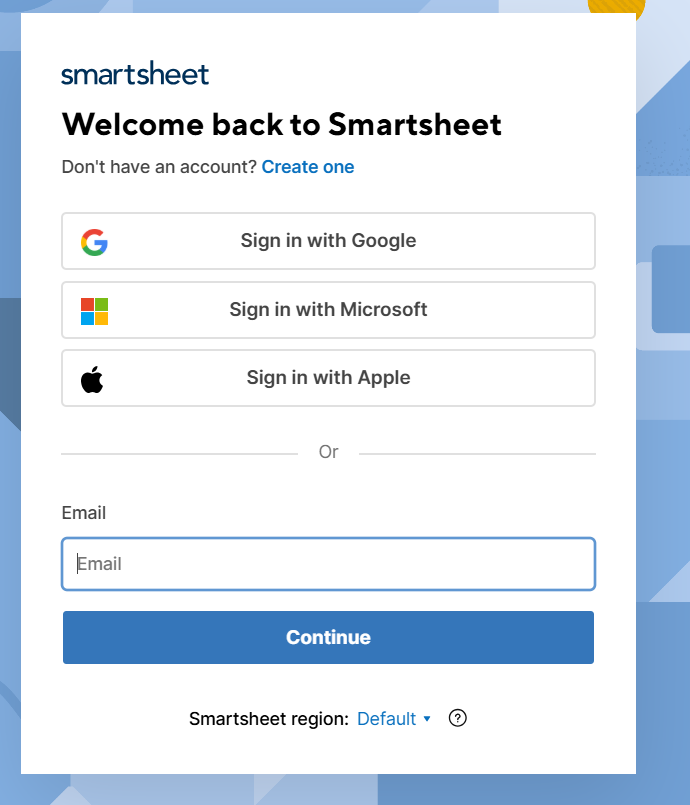Open the region help question mark icon
The image size is (690, 805).
[457, 718]
